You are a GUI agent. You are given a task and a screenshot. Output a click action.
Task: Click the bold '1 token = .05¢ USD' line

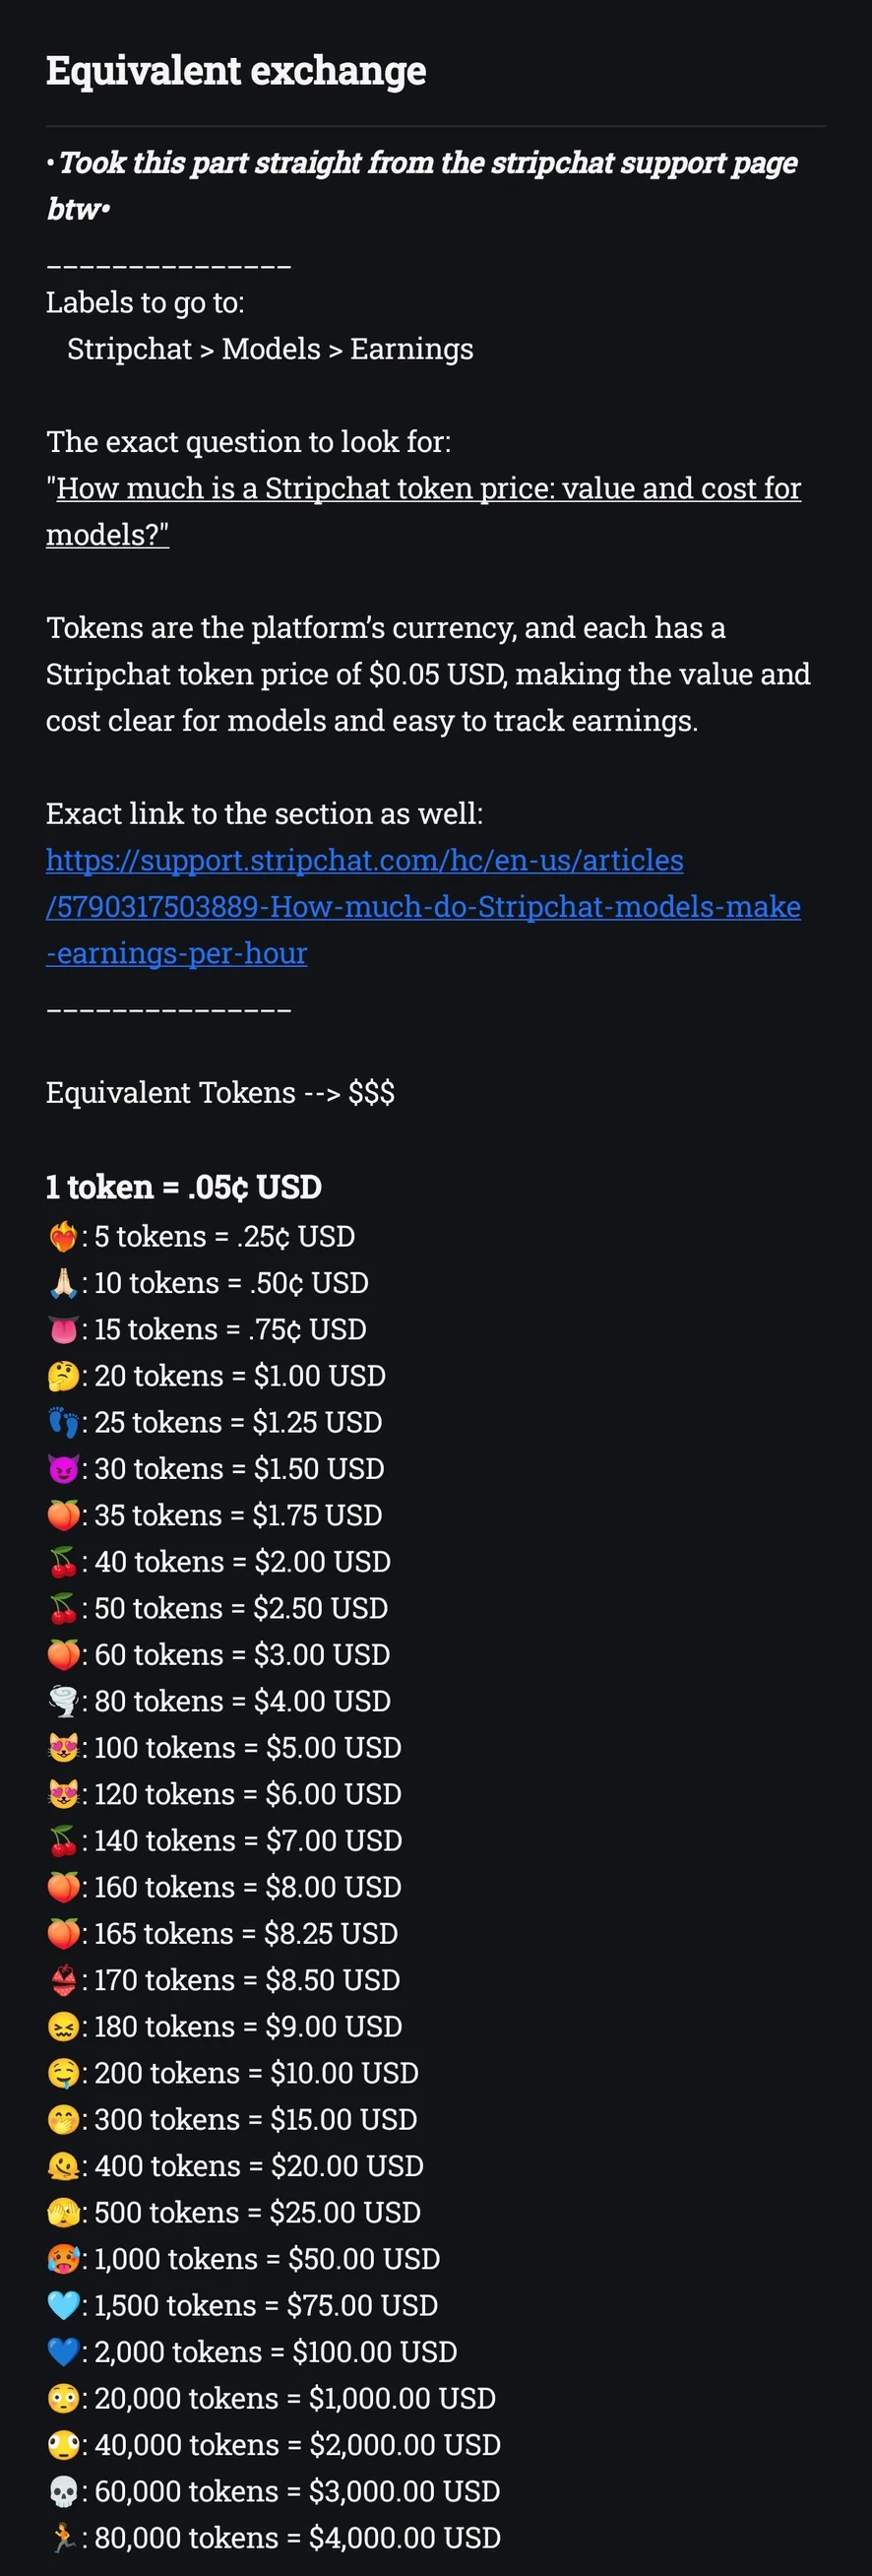[x=184, y=1187]
